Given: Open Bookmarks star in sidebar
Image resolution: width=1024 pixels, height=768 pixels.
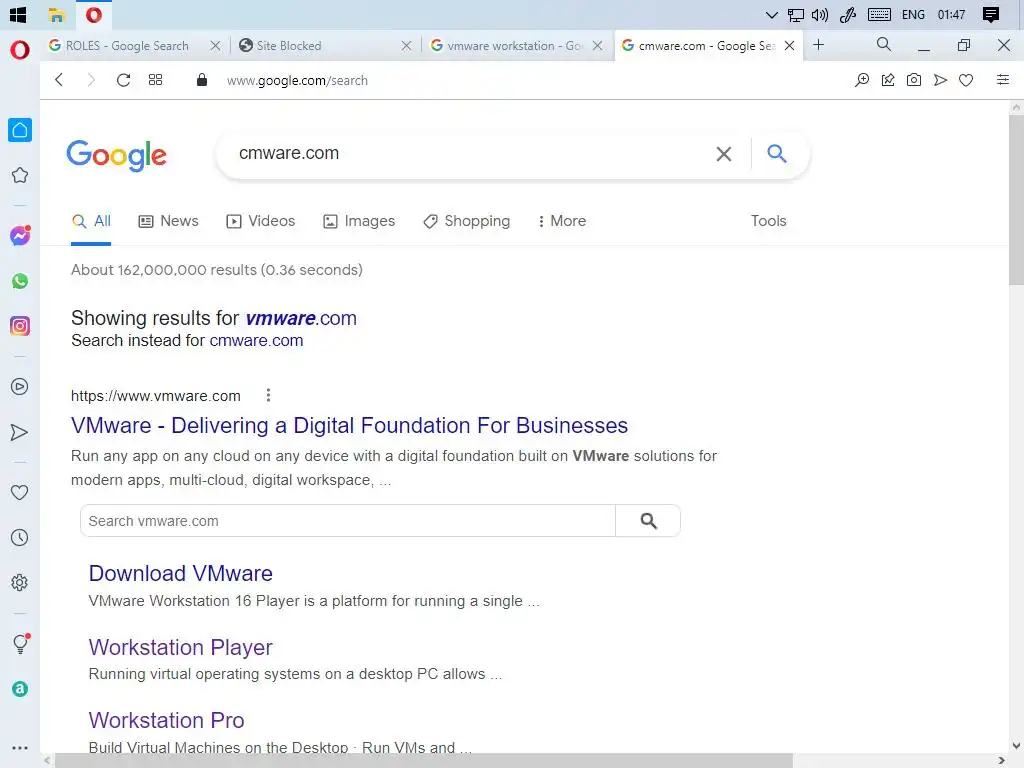Looking at the screenshot, I should (20, 175).
